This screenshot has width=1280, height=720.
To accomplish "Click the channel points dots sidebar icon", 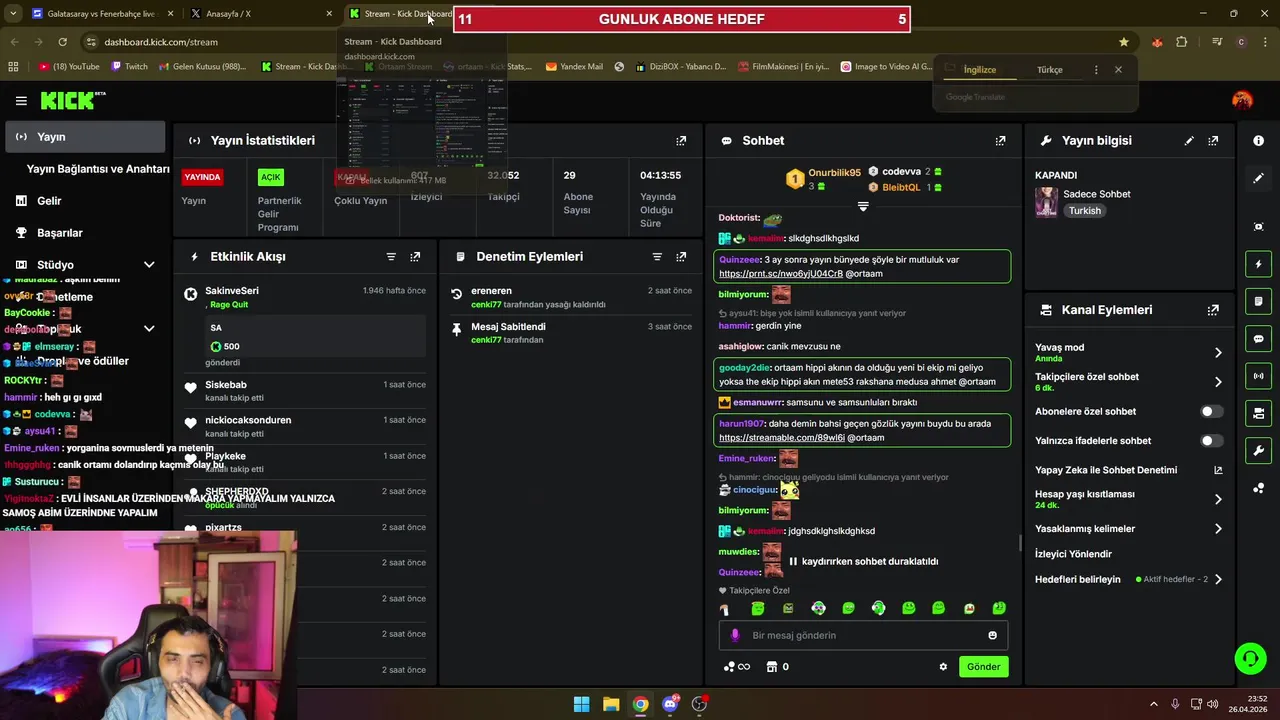I will (1258, 488).
